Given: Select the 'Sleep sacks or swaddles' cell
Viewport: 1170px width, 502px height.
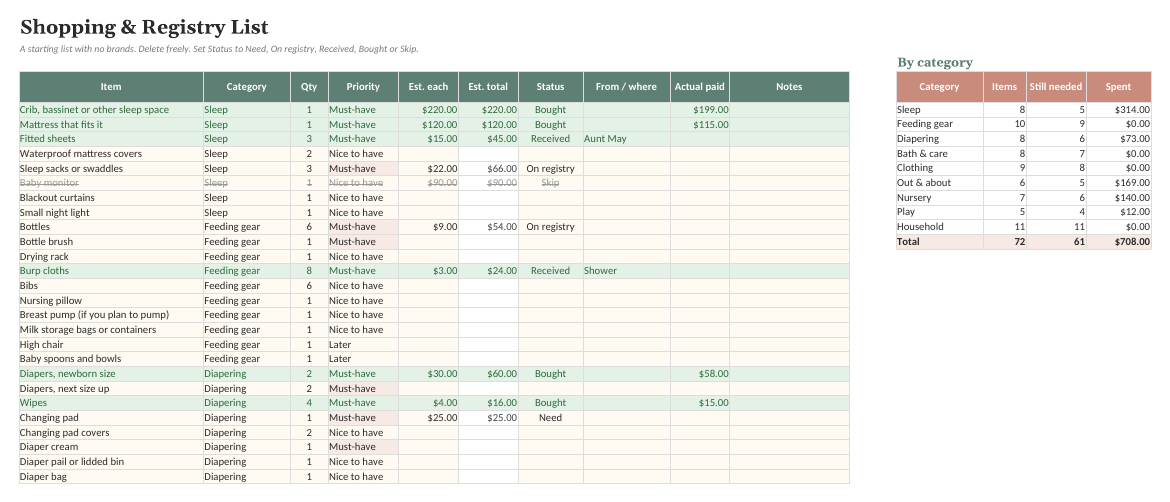Looking at the screenshot, I should tap(111, 169).
